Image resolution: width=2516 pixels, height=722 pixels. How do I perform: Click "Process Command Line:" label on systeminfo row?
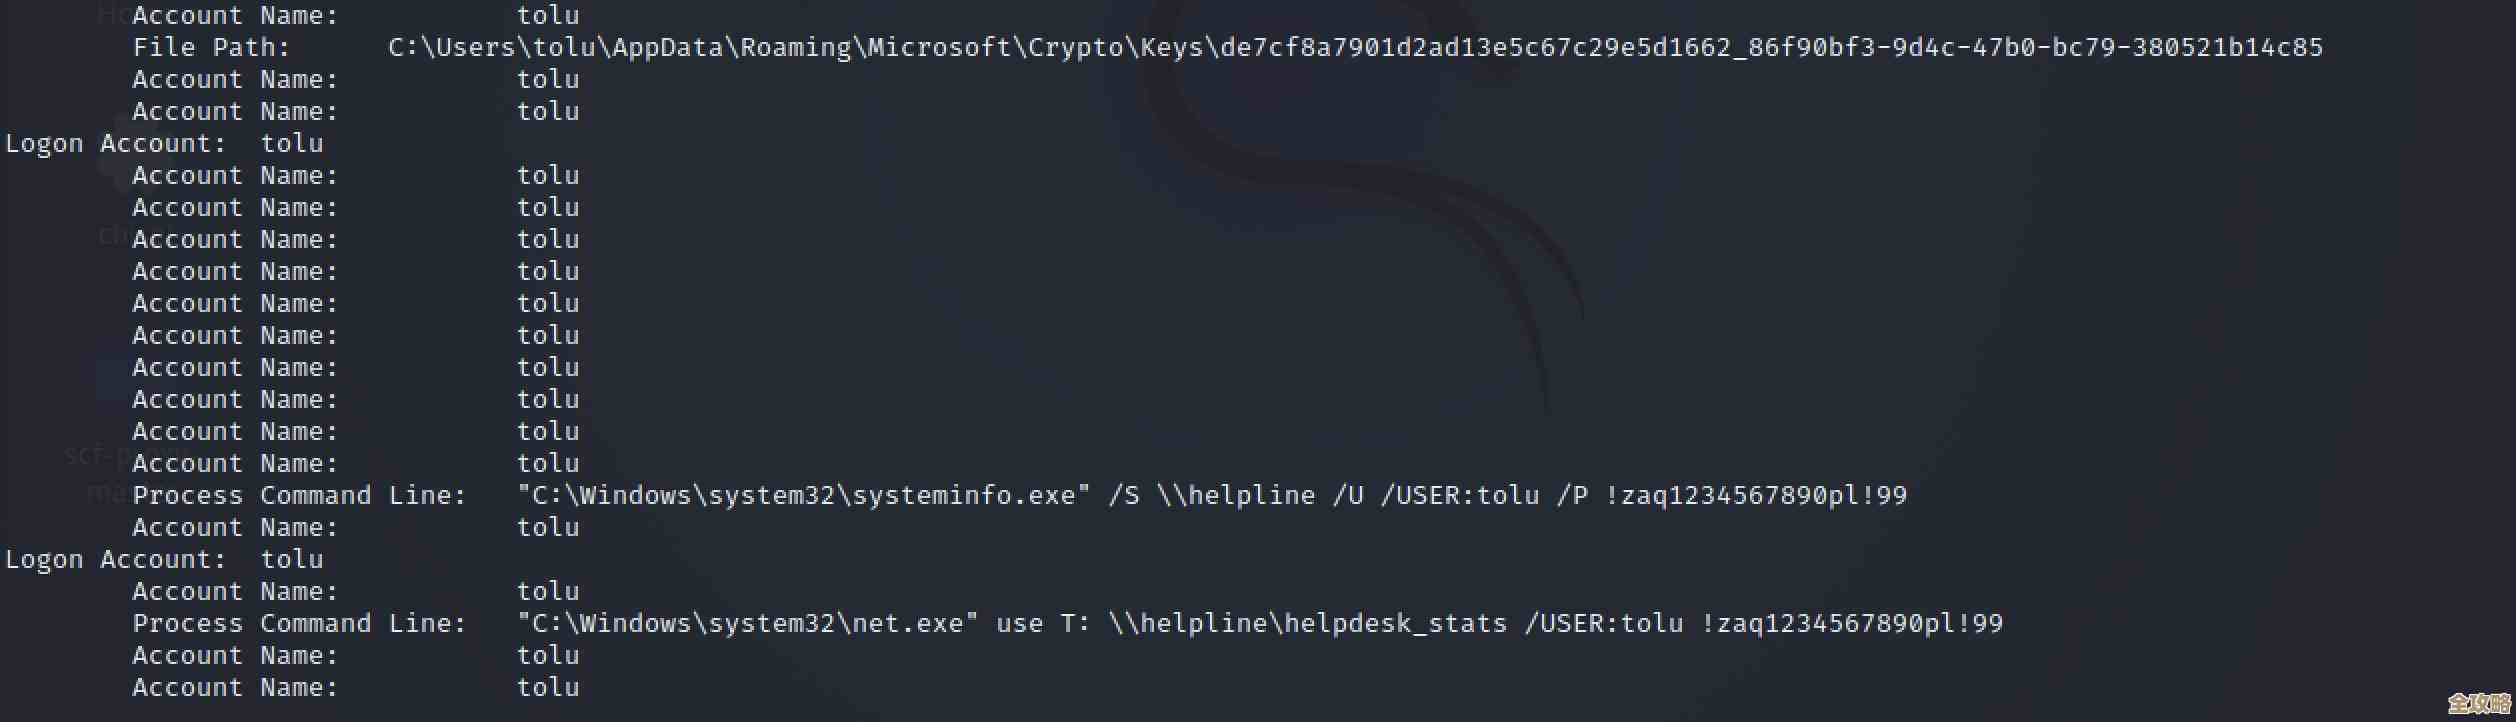pos(299,495)
